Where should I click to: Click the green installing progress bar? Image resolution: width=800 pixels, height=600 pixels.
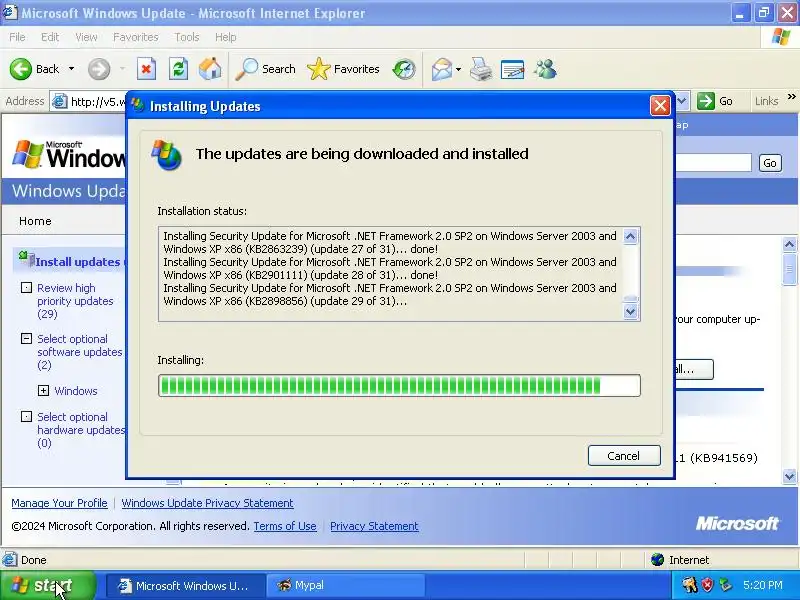click(x=399, y=385)
